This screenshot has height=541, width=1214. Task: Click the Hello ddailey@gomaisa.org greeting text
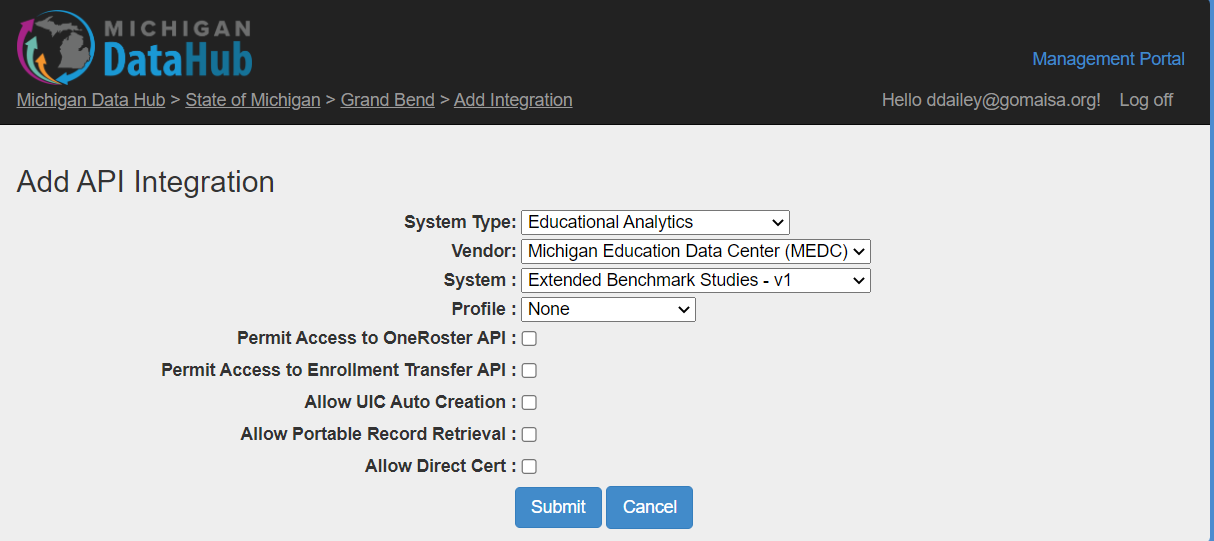point(991,100)
